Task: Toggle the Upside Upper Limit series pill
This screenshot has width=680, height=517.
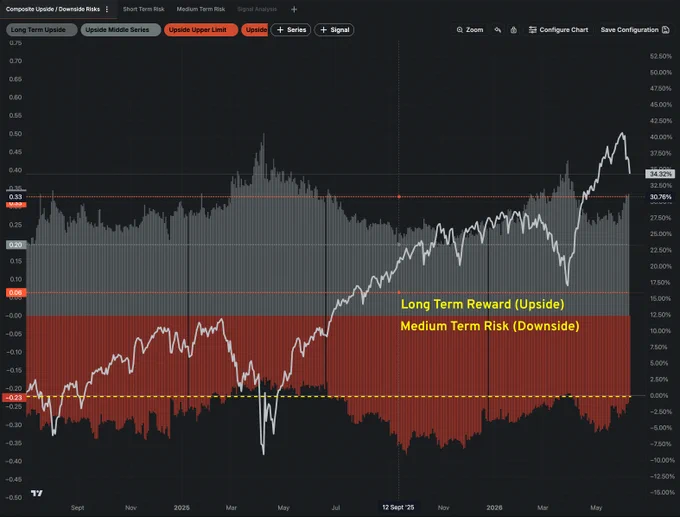Action: click(201, 30)
